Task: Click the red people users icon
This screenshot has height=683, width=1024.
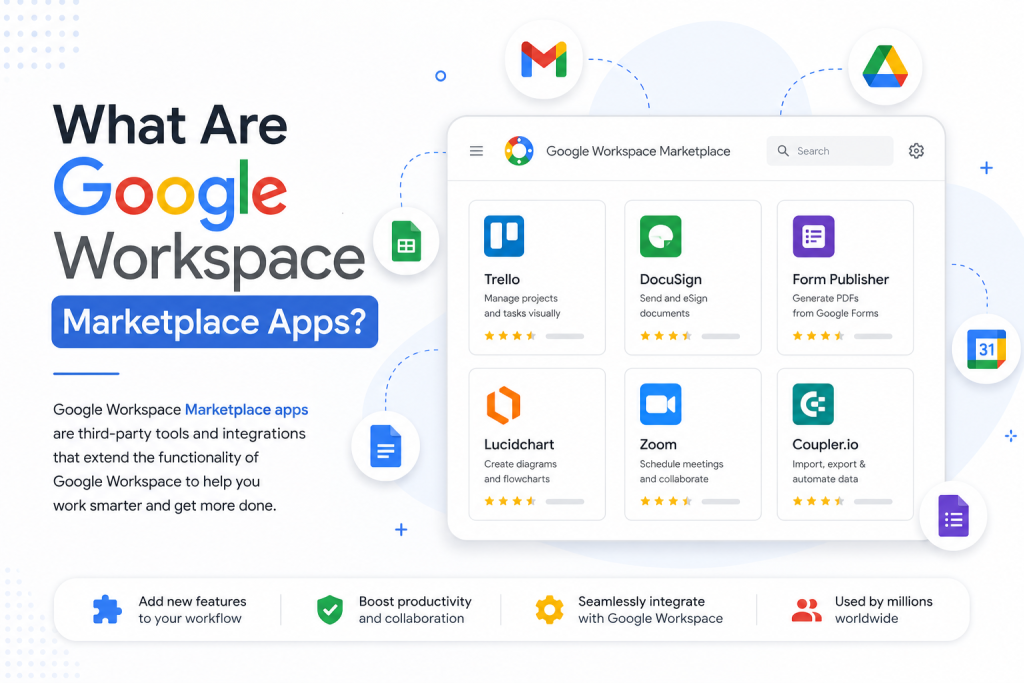Action: coord(807,610)
